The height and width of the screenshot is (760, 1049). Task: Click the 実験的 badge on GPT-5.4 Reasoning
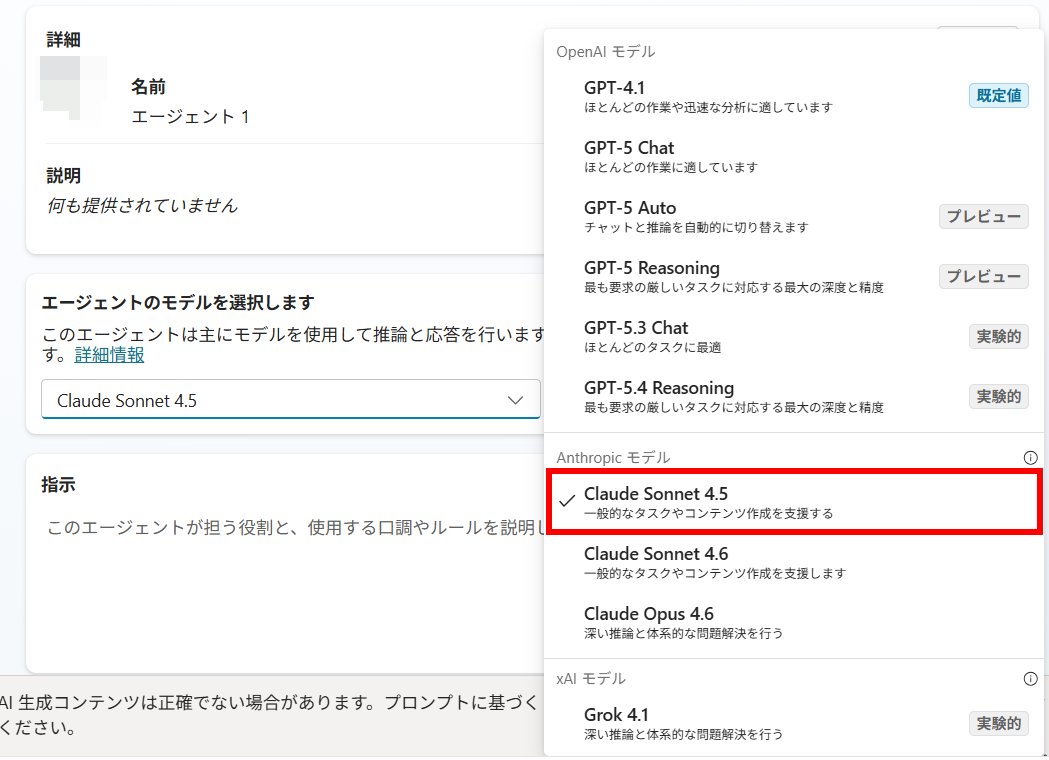point(998,396)
